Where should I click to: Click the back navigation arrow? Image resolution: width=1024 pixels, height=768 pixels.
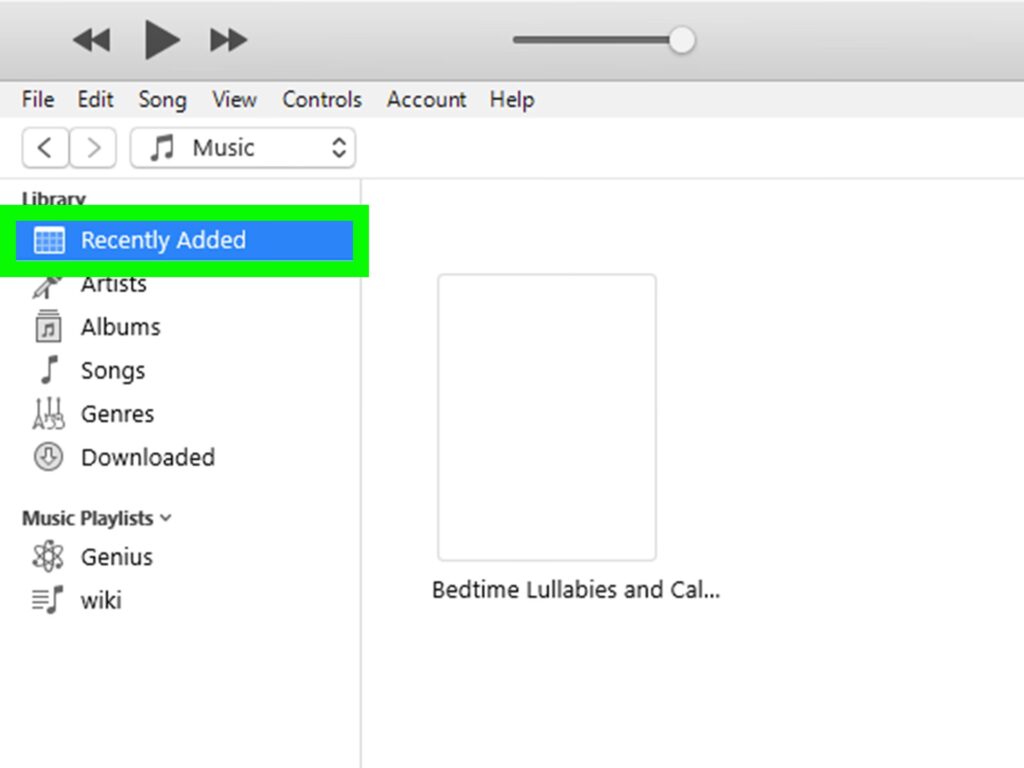[45, 148]
